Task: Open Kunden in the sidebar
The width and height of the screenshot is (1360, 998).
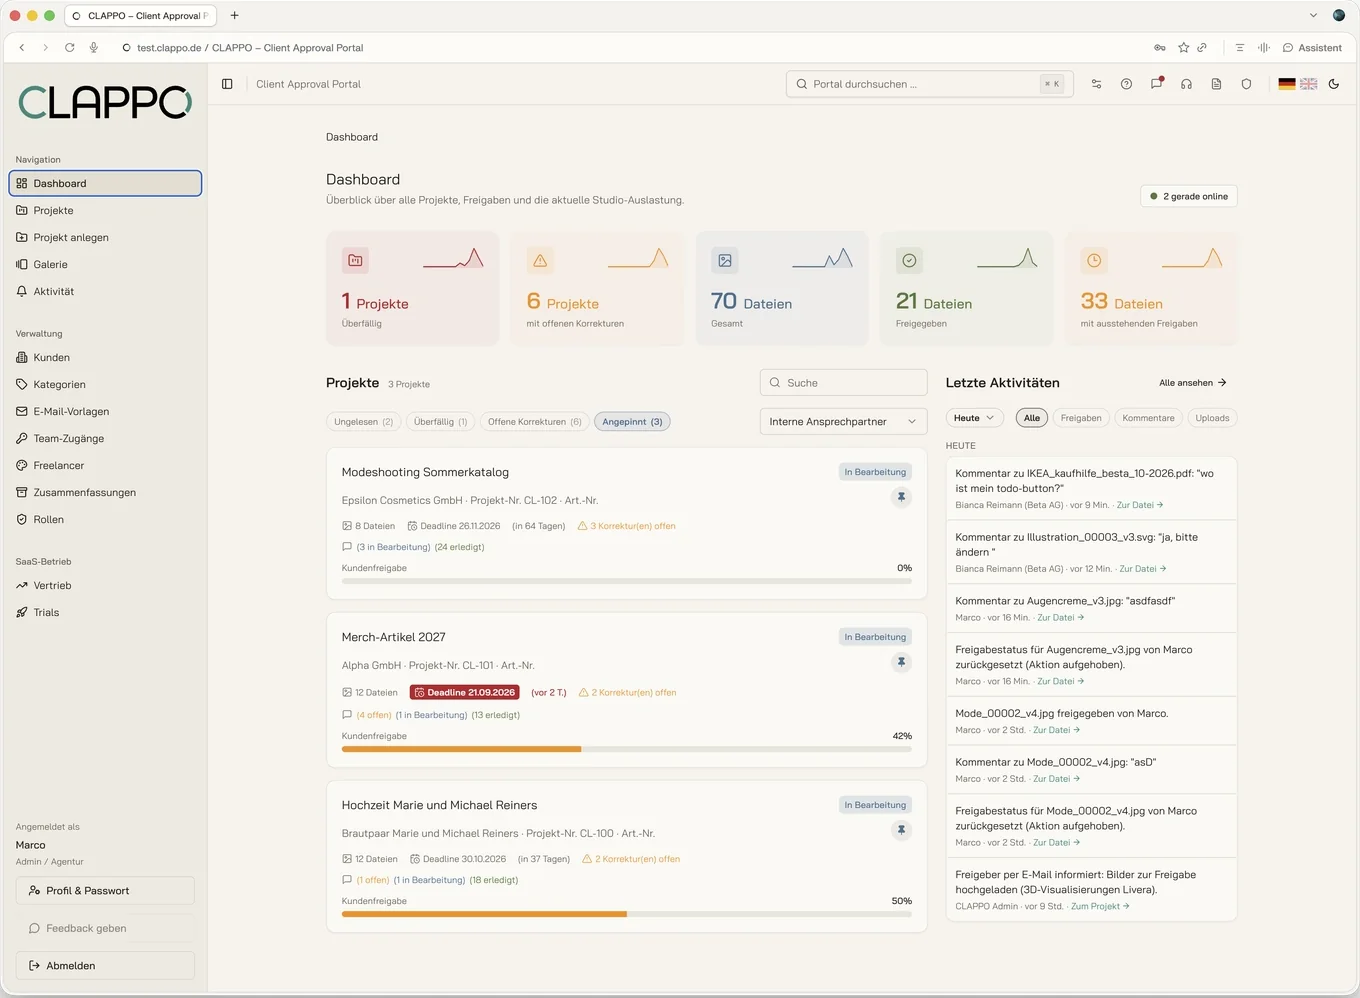Action: point(105,358)
